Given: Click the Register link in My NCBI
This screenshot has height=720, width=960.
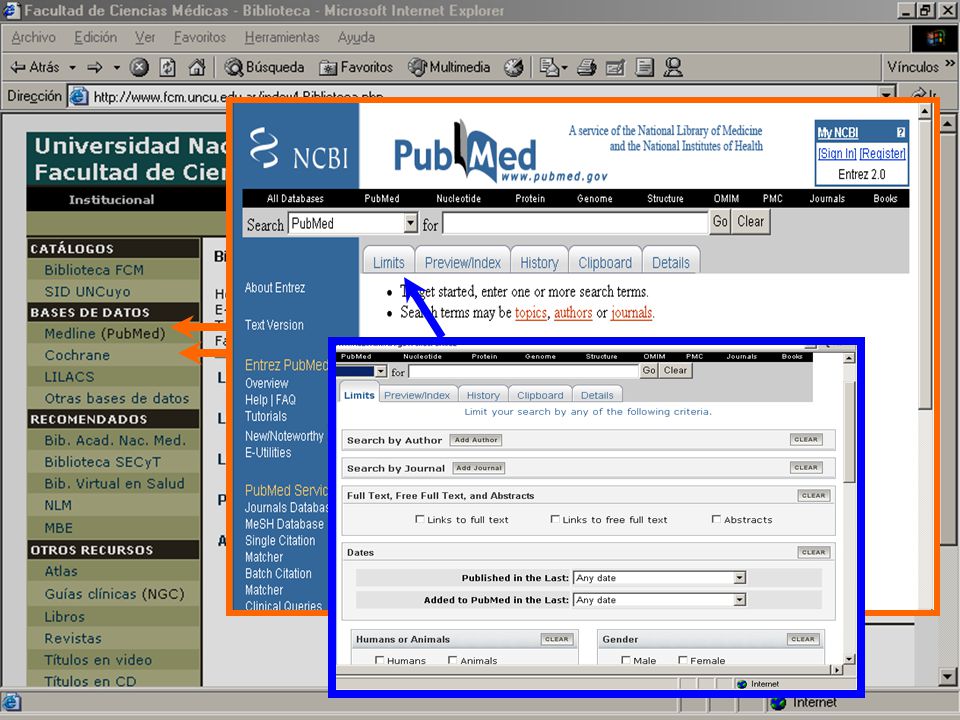Looking at the screenshot, I should pyautogui.click(x=882, y=153).
